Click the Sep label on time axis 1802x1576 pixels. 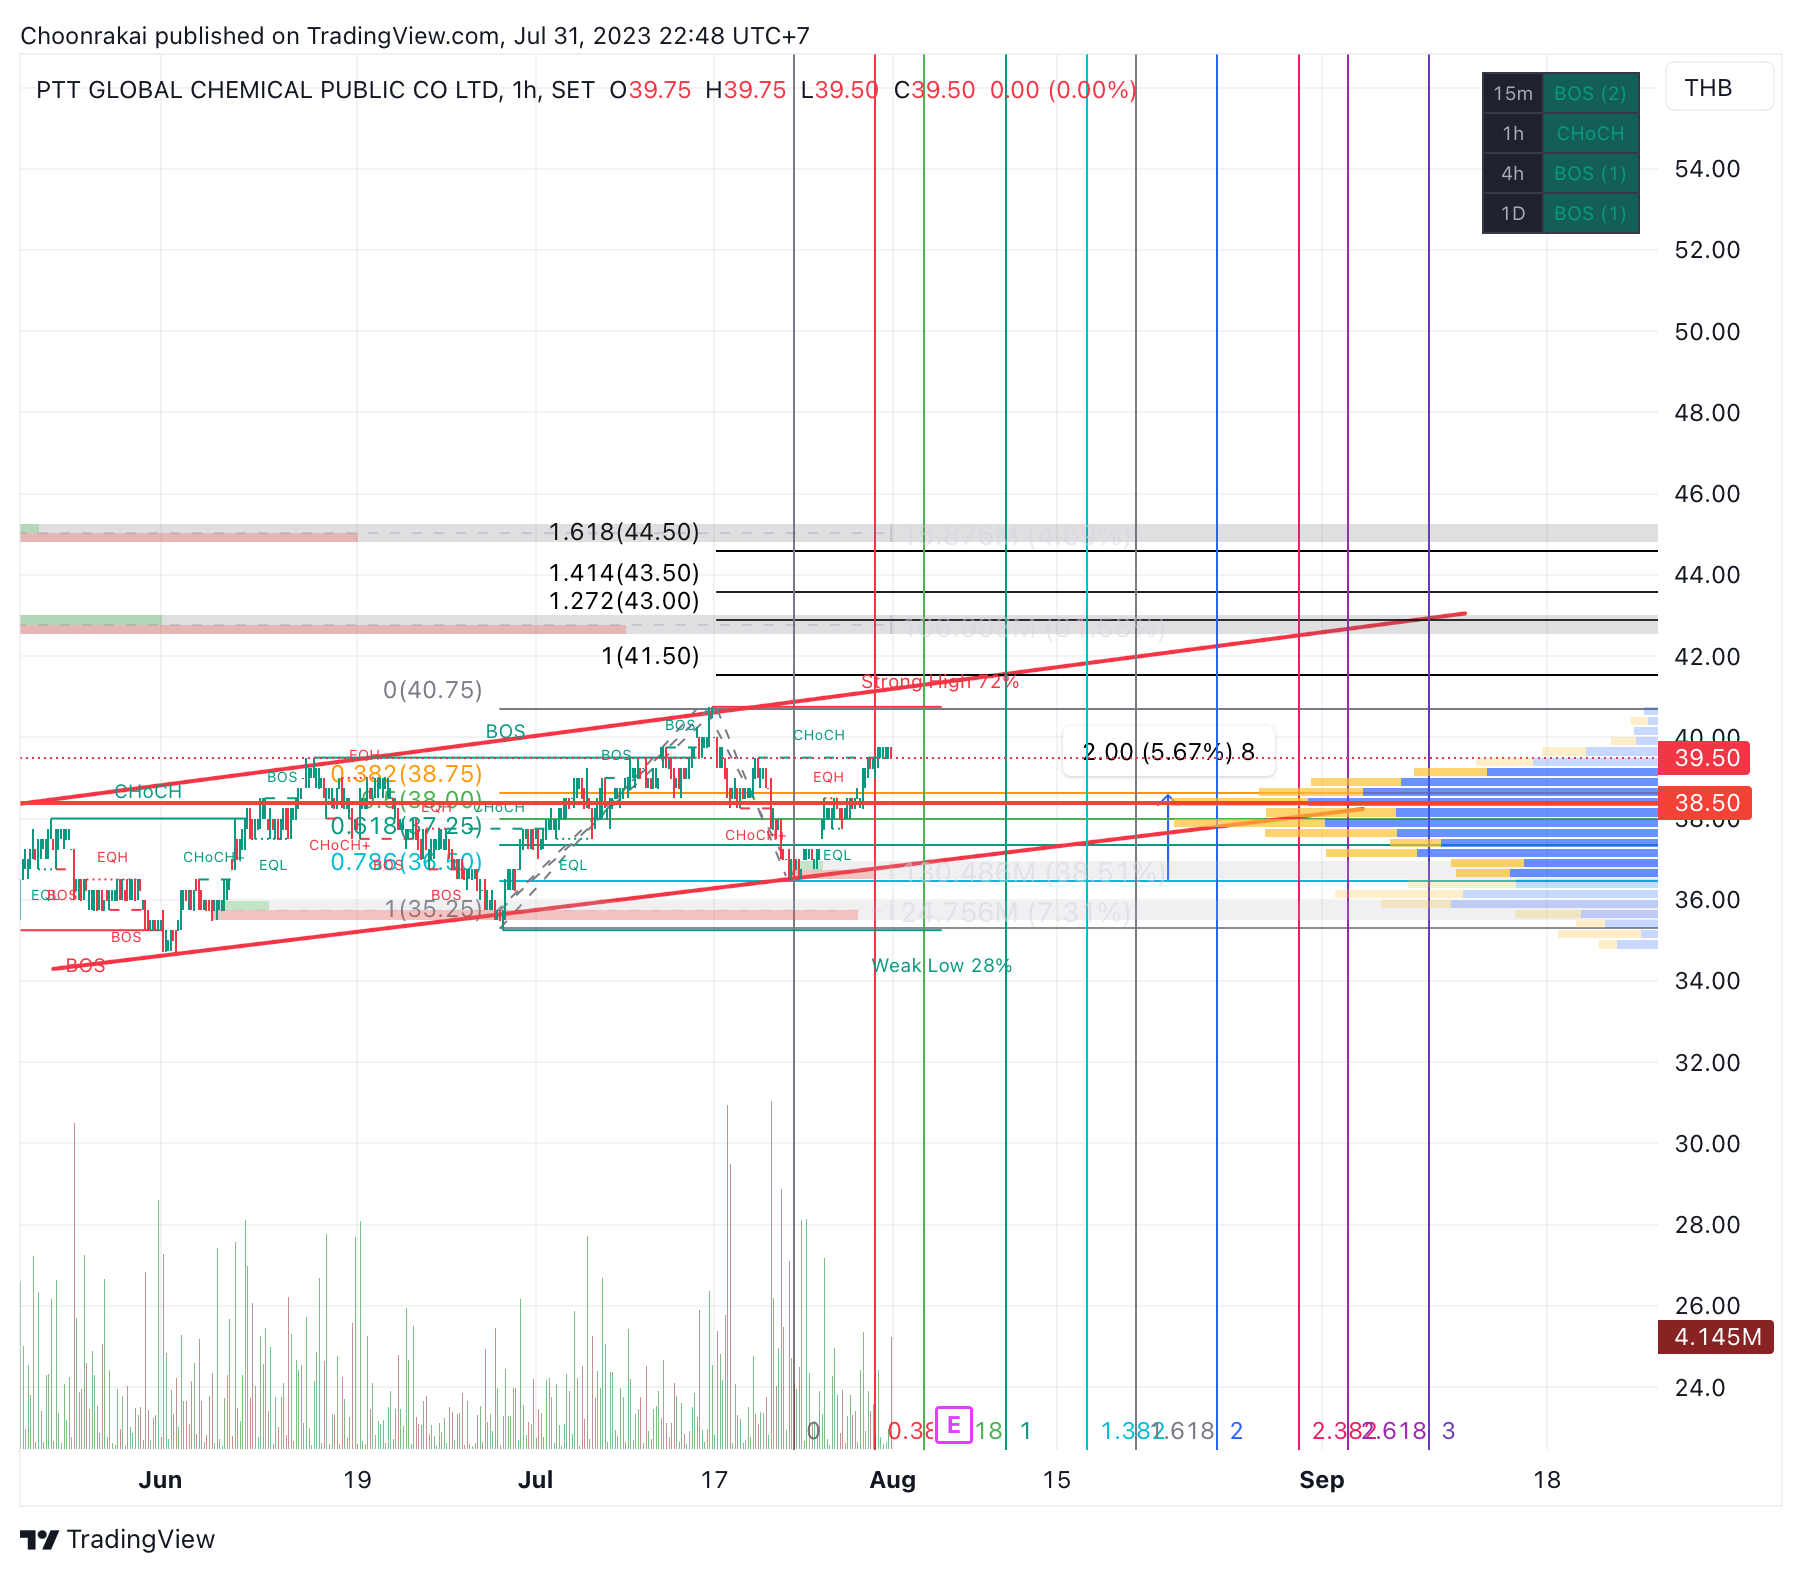pyautogui.click(x=1322, y=1480)
